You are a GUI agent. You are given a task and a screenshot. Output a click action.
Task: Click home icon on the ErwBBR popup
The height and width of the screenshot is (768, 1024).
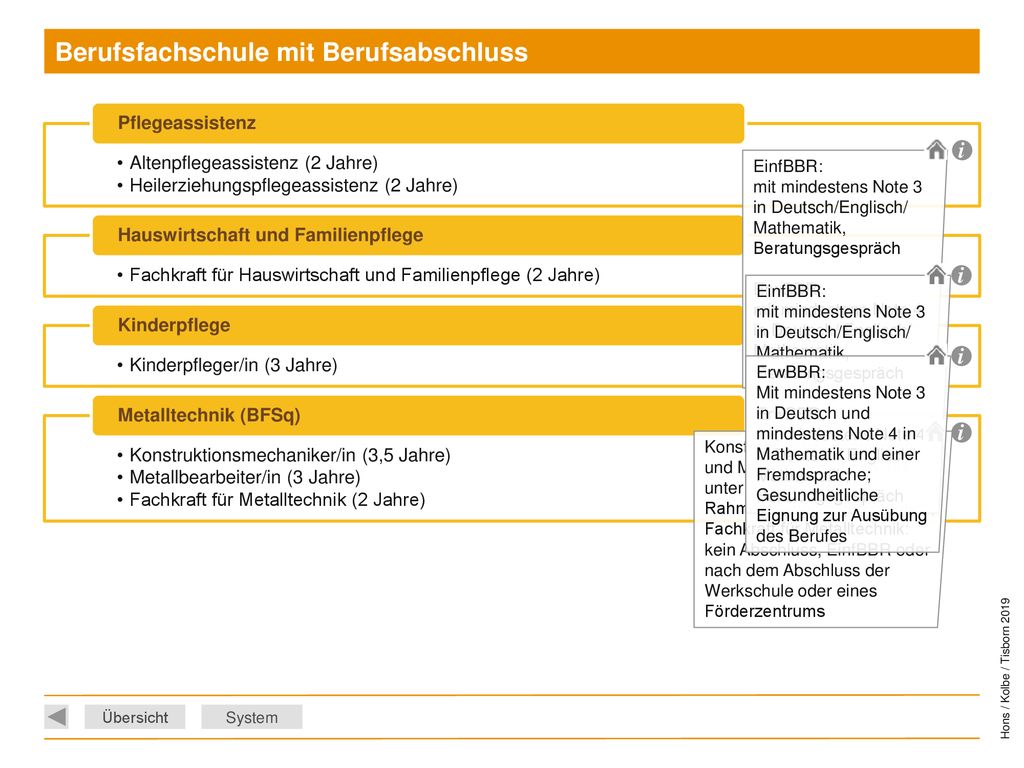[x=936, y=355]
